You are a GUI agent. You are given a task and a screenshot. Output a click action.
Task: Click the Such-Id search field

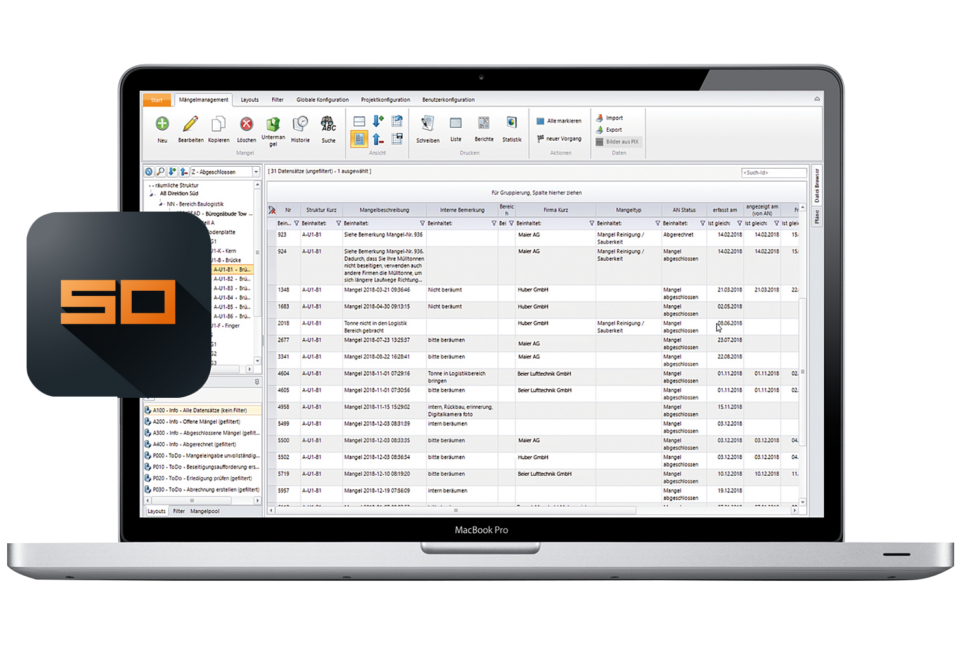pos(773,173)
